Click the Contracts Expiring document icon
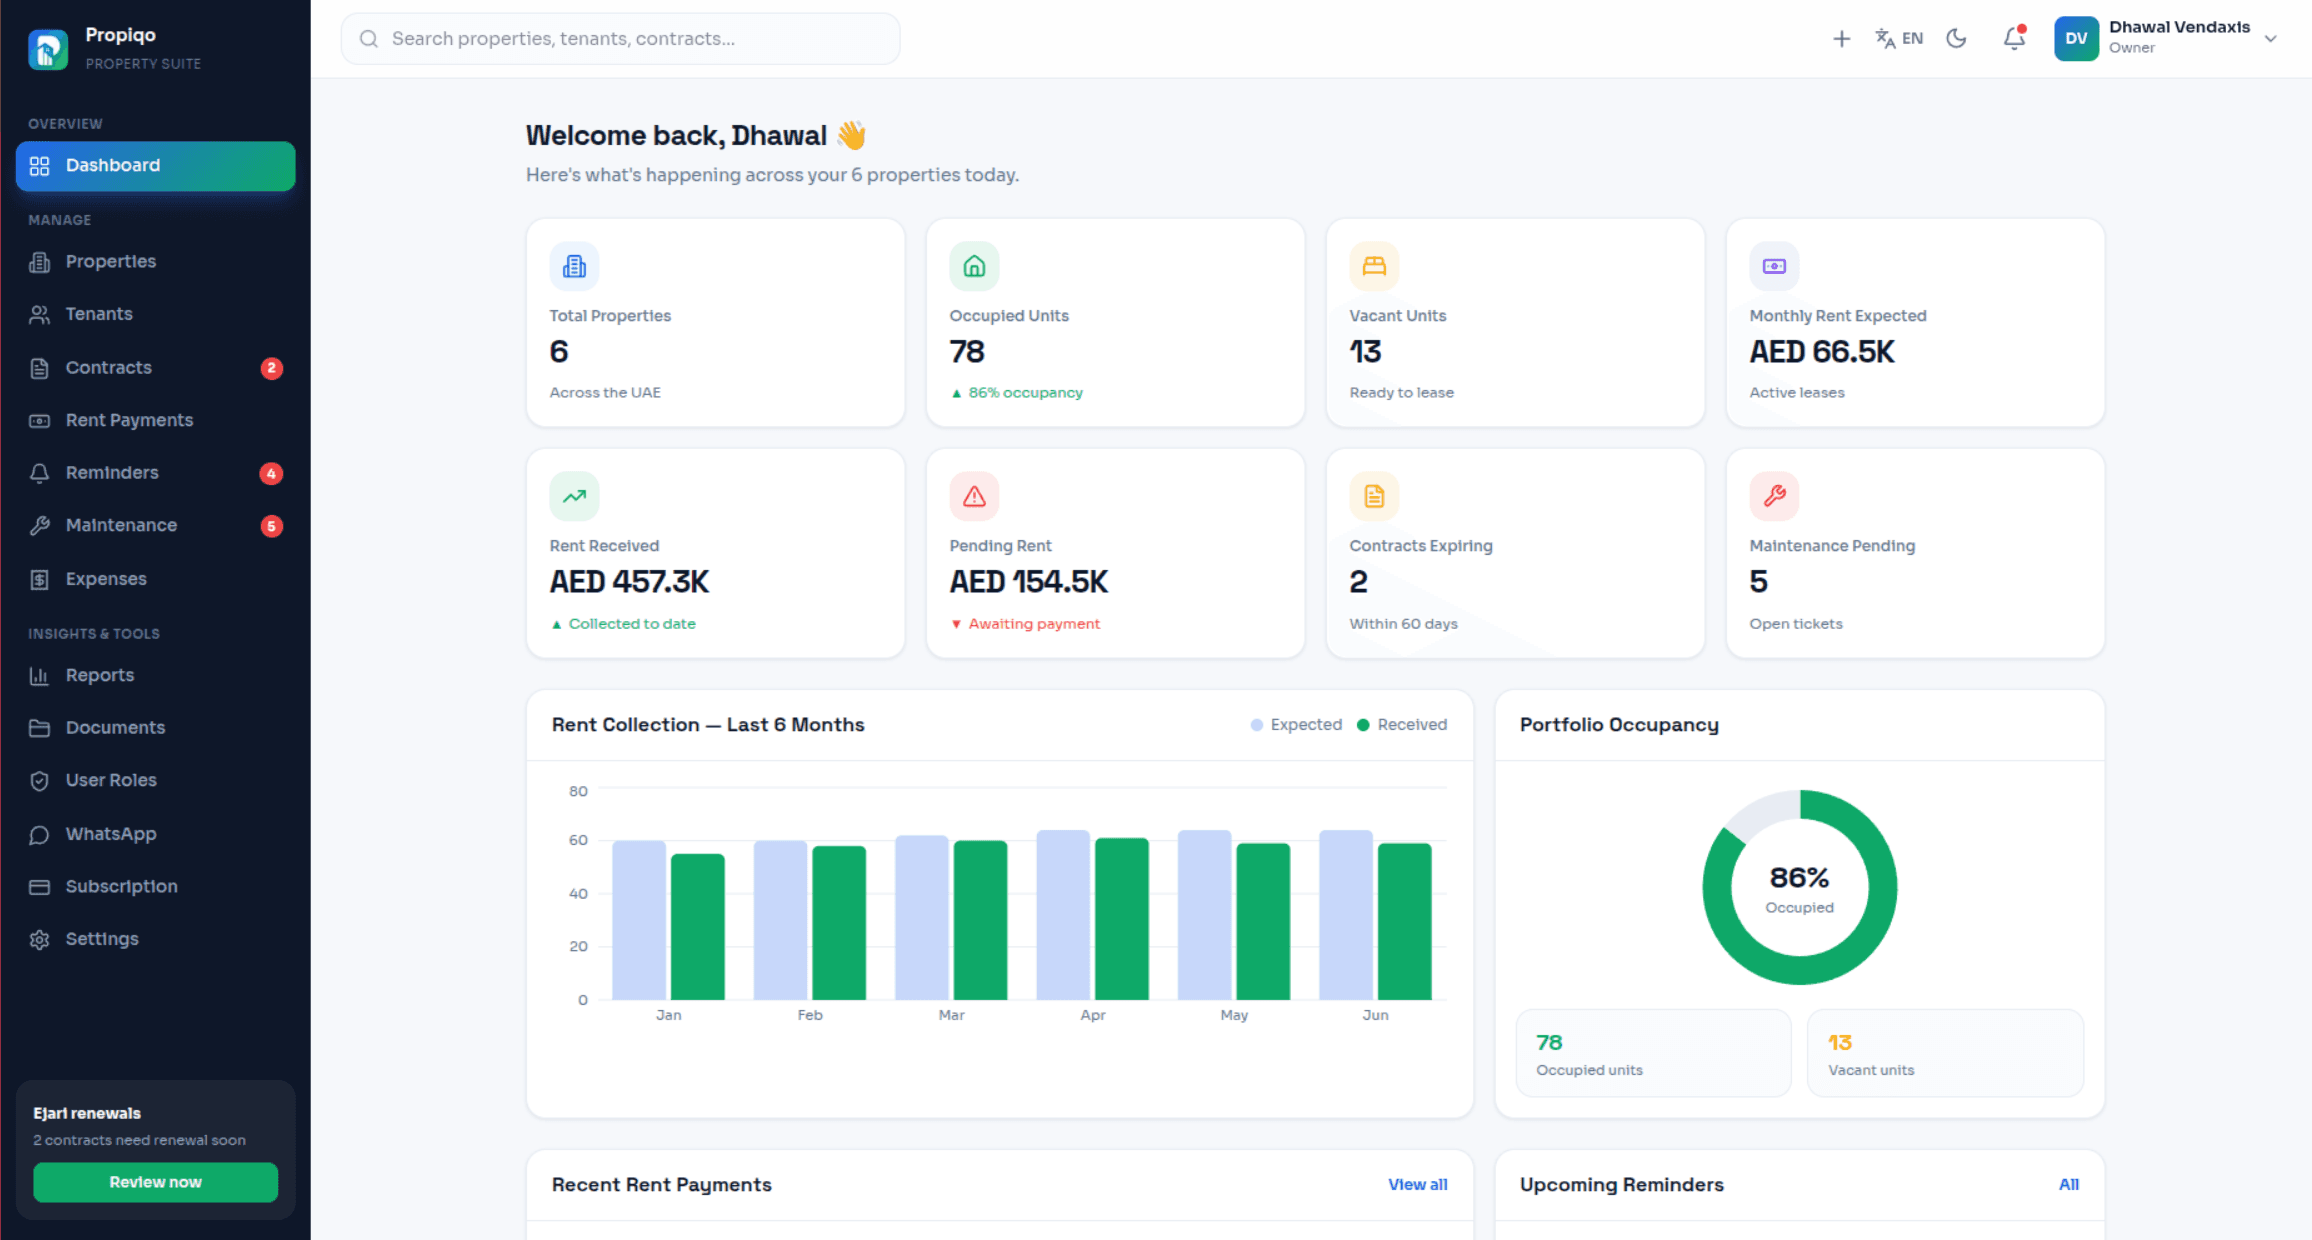The image size is (2312, 1240). click(x=1374, y=496)
